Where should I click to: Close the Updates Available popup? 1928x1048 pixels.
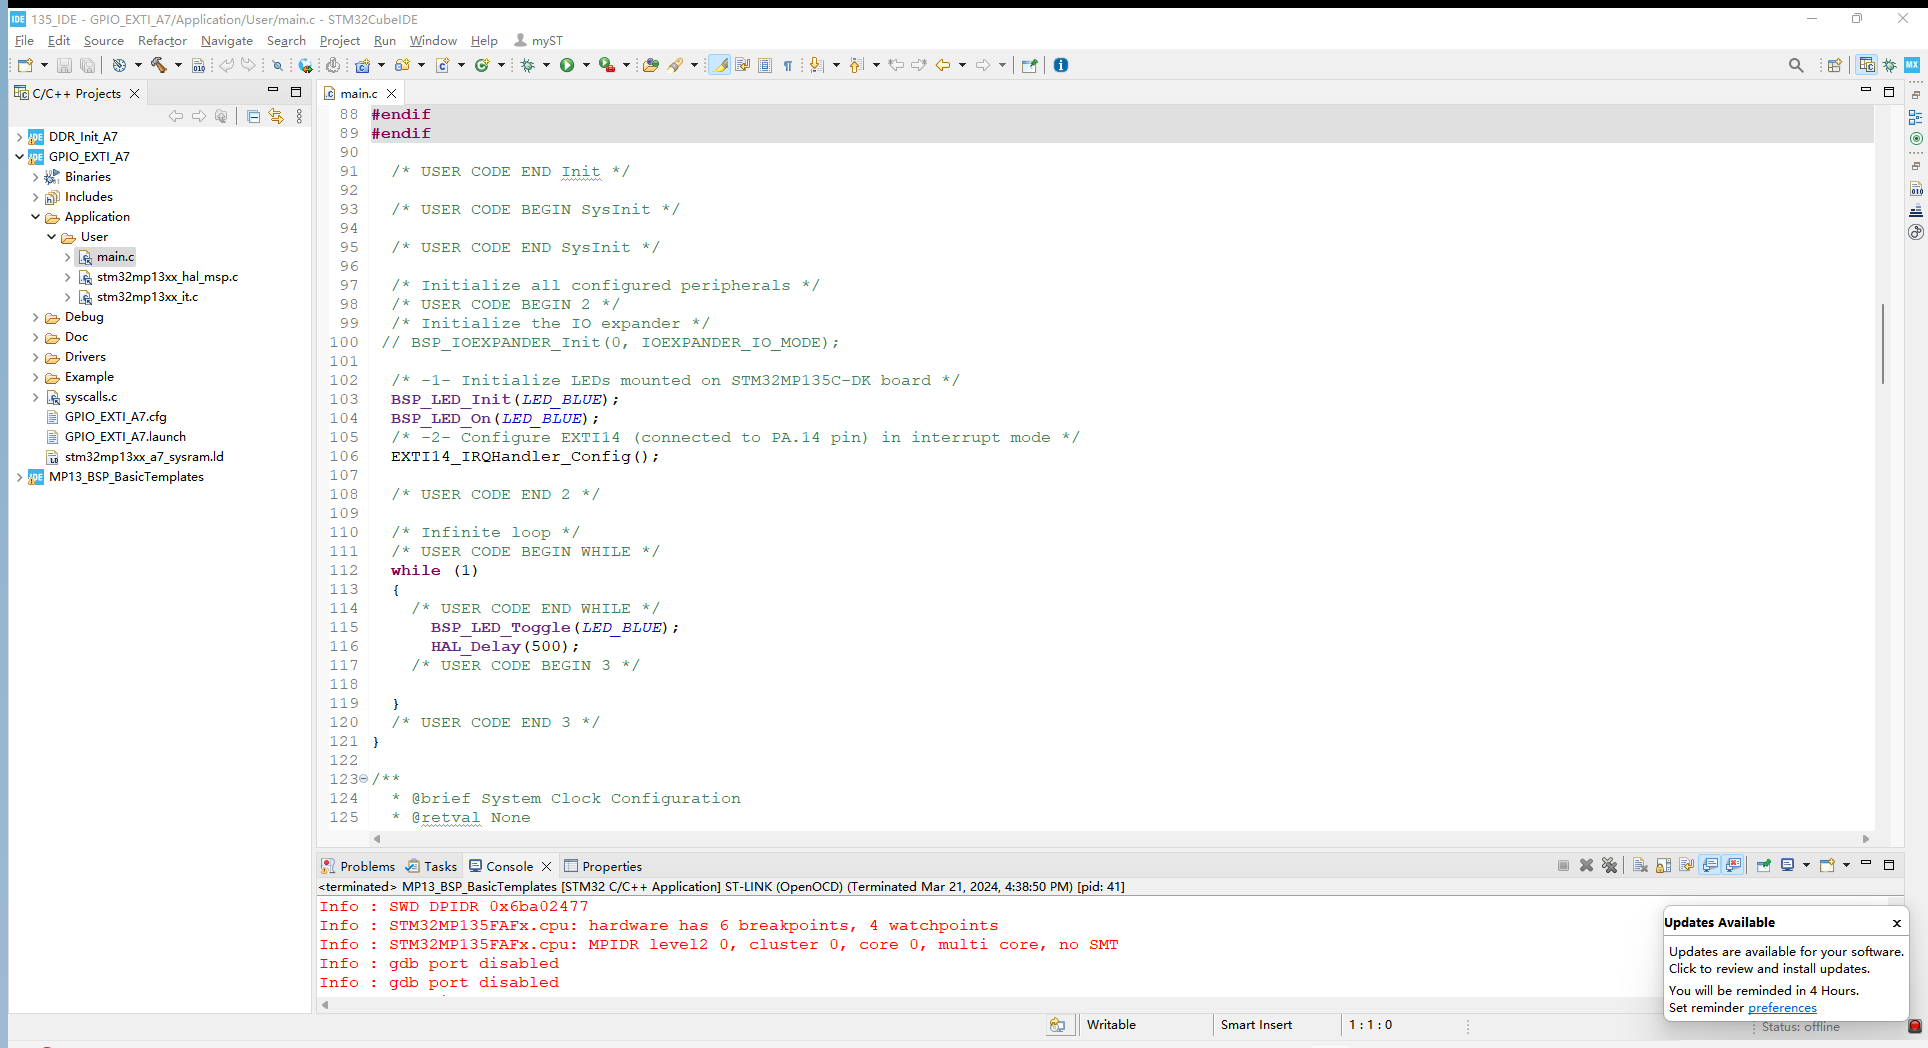point(1896,923)
